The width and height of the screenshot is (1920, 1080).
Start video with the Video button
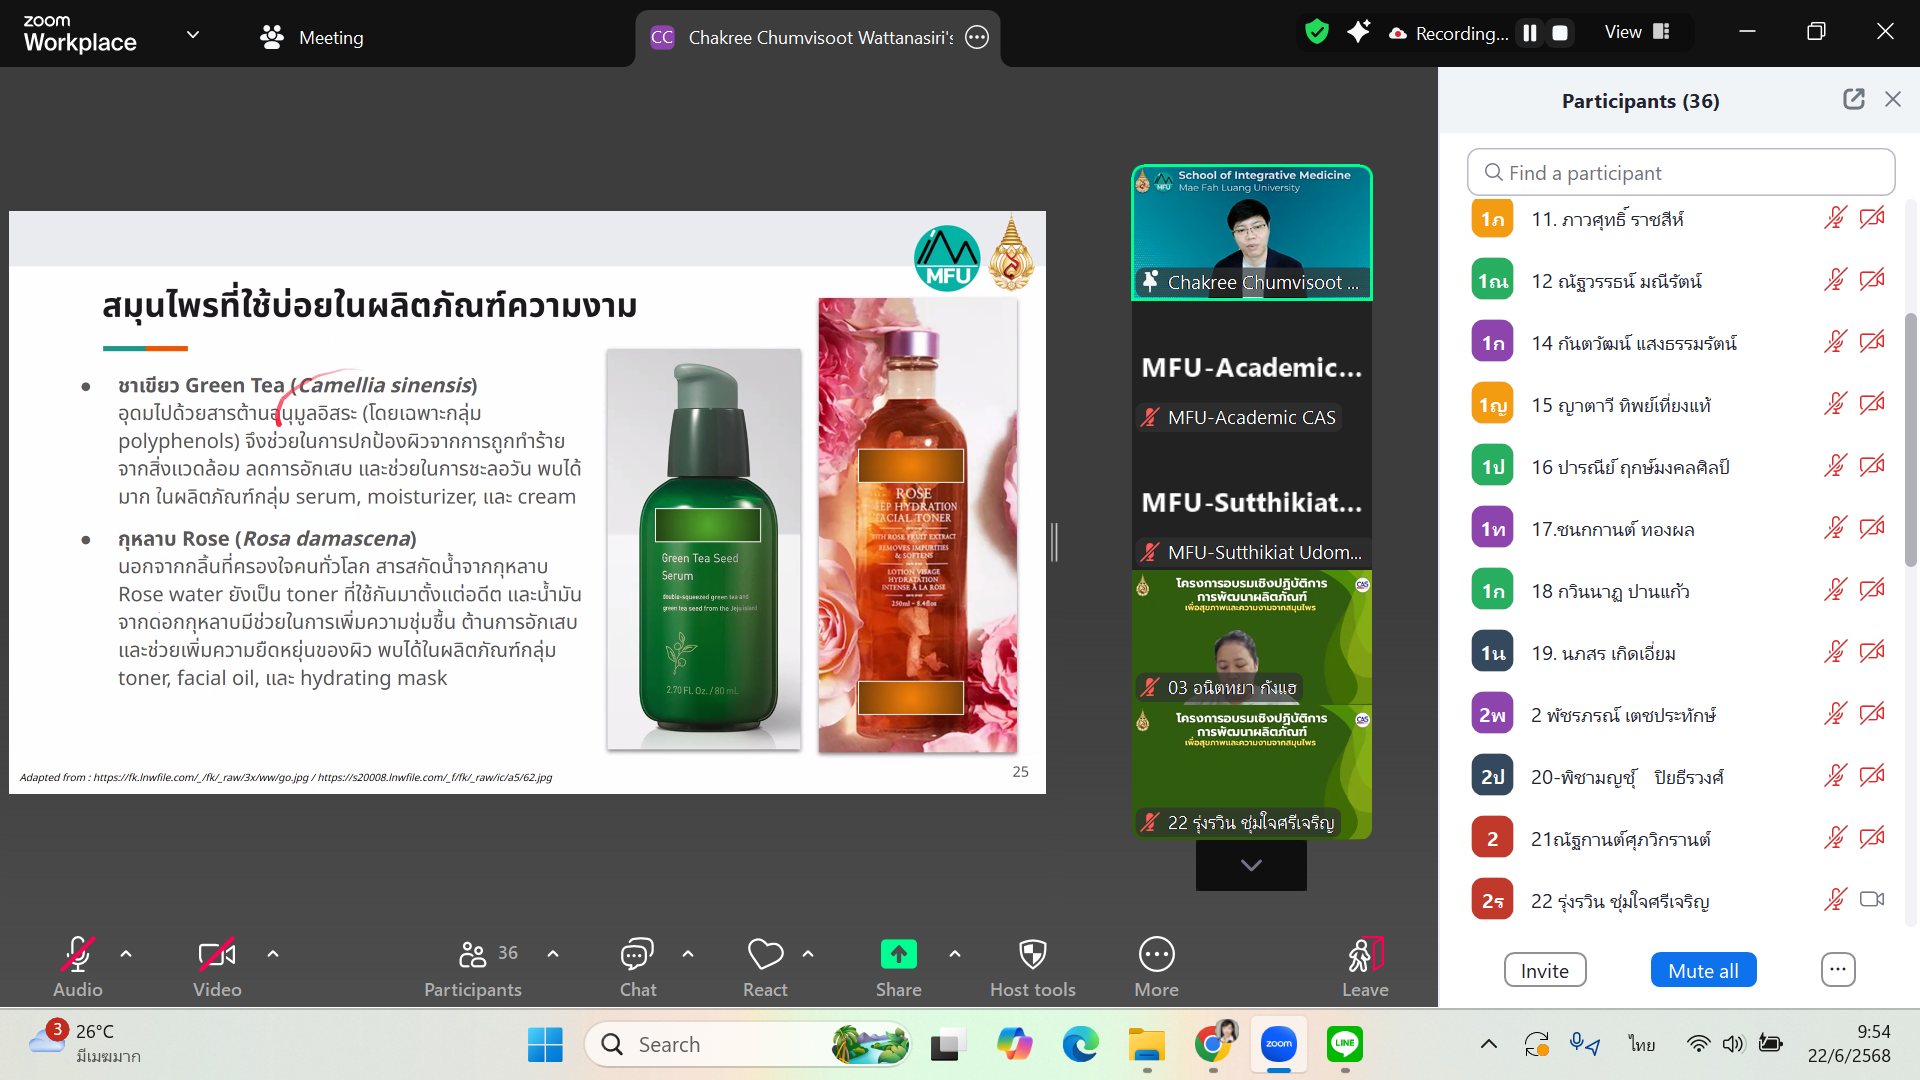(217, 966)
